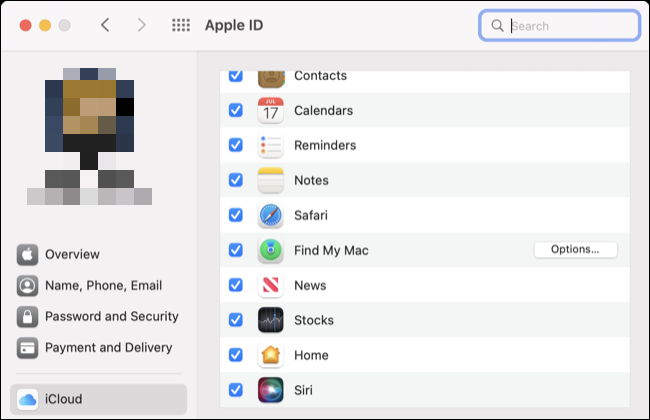
Task: Click the Find My Mac label
Action: pyautogui.click(x=331, y=250)
